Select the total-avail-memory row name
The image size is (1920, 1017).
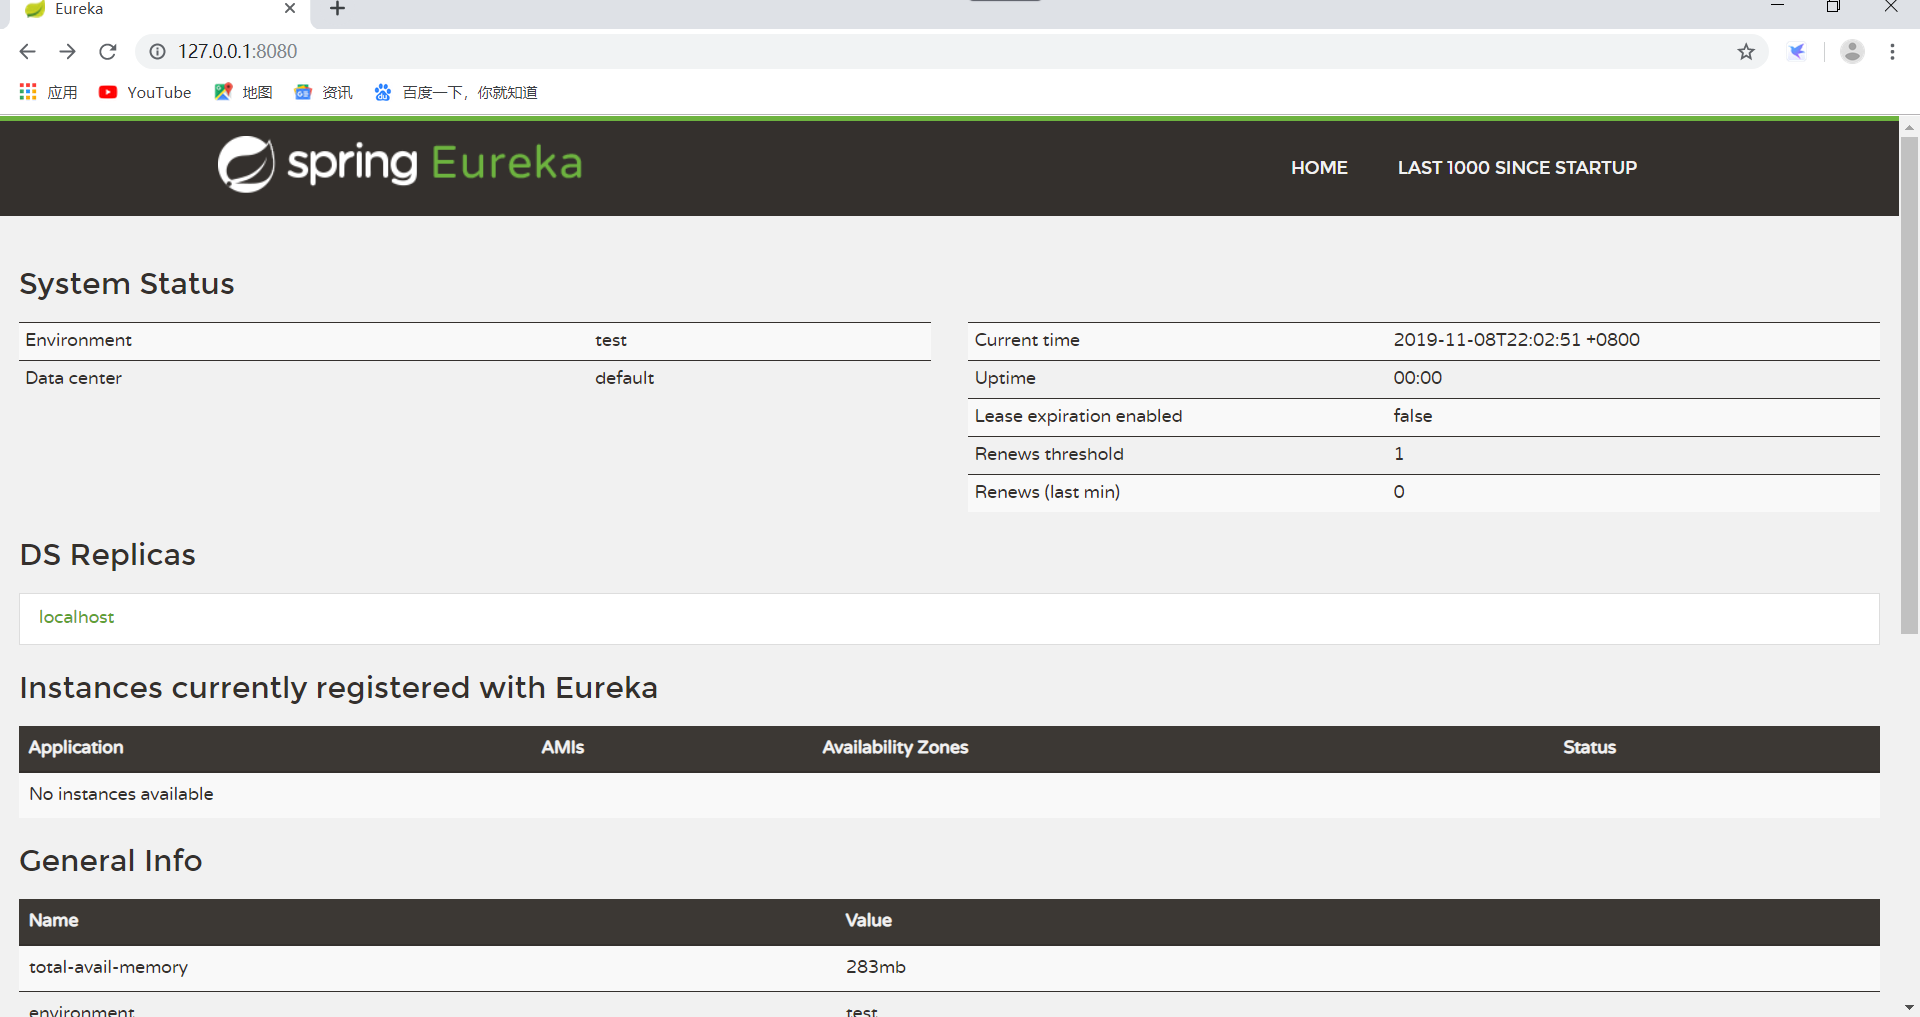tap(109, 967)
